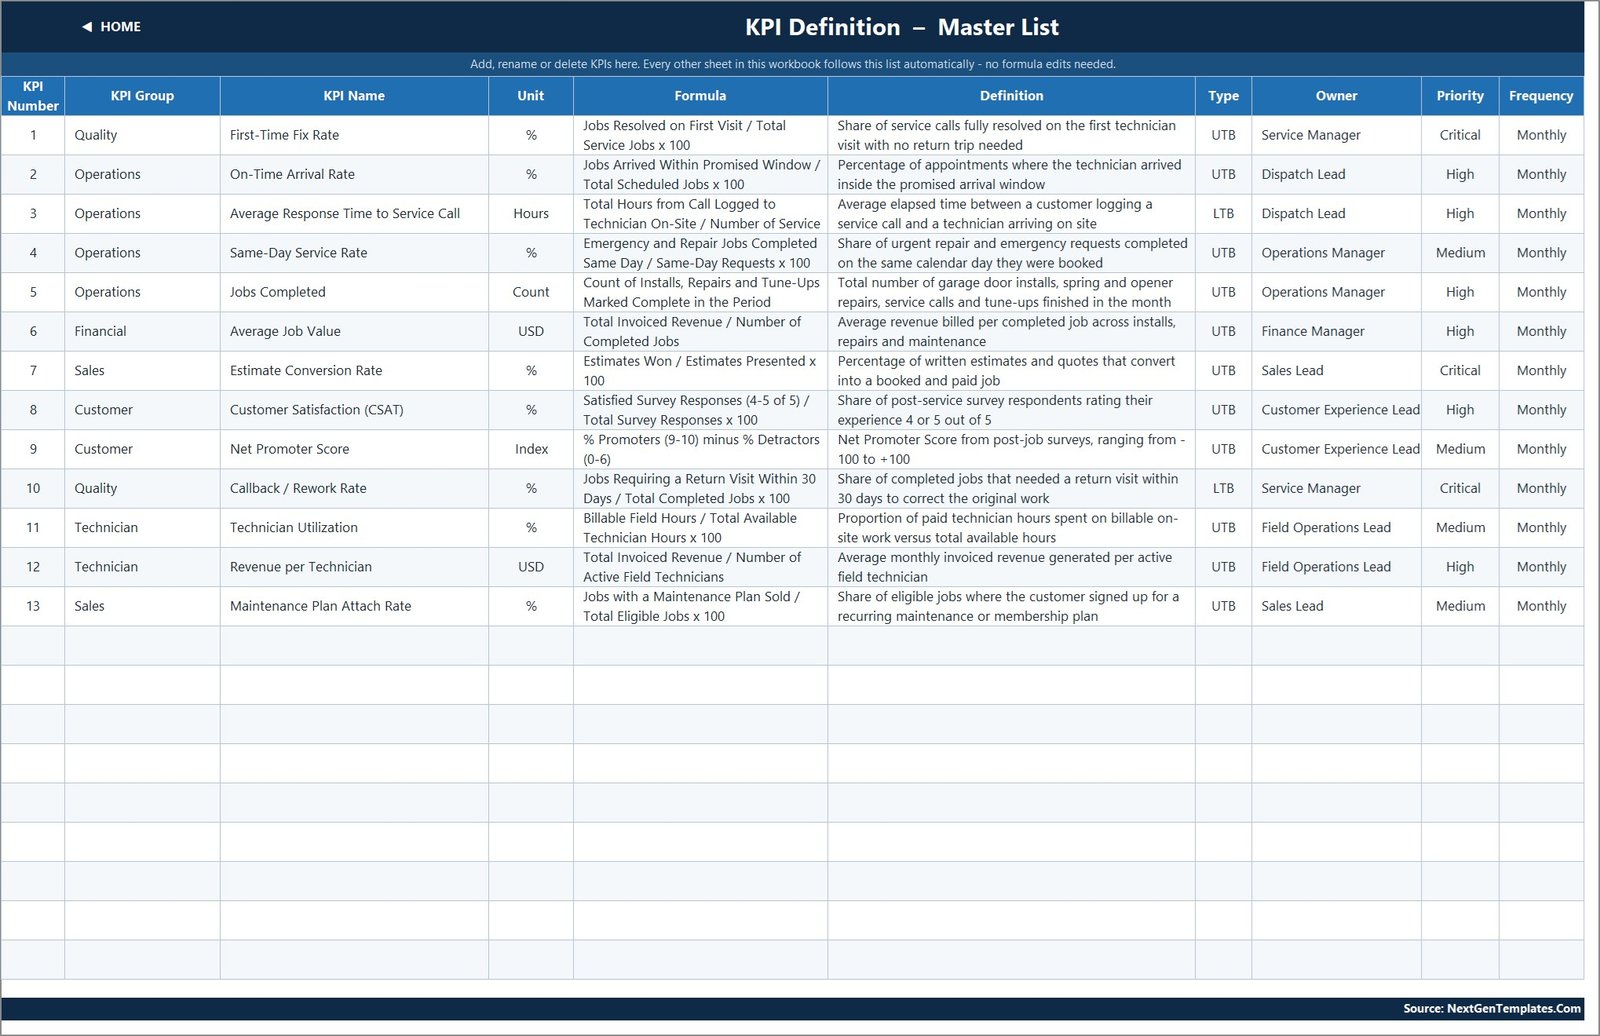Select the Callback / Rework Rate cell
The height and width of the screenshot is (1036, 1600).
click(x=354, y=488)
